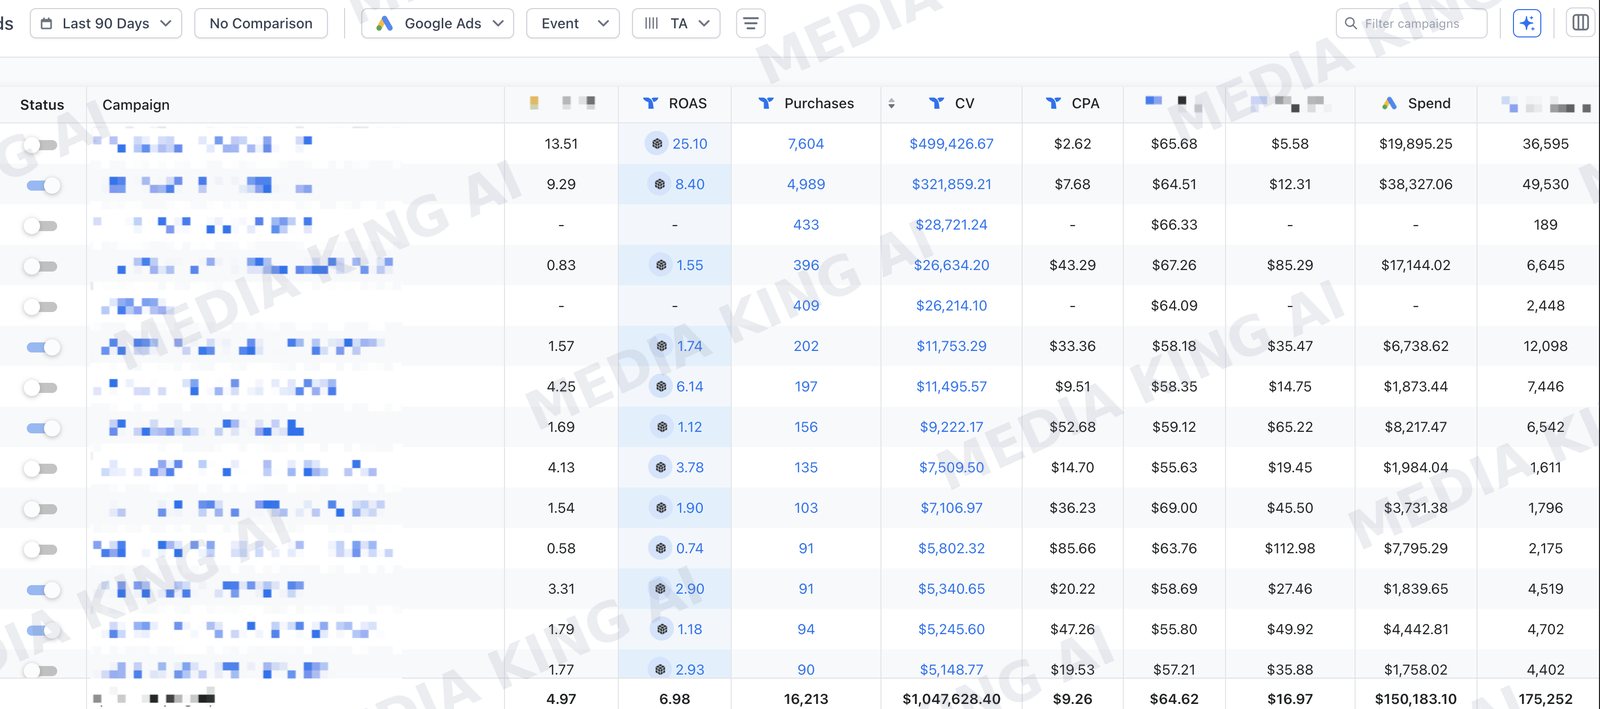The height and width of the screenshot is (709, 1600).
Task: Disable status toggle for the $5,340.65 CV row
Action: click(x=44, y=590)
